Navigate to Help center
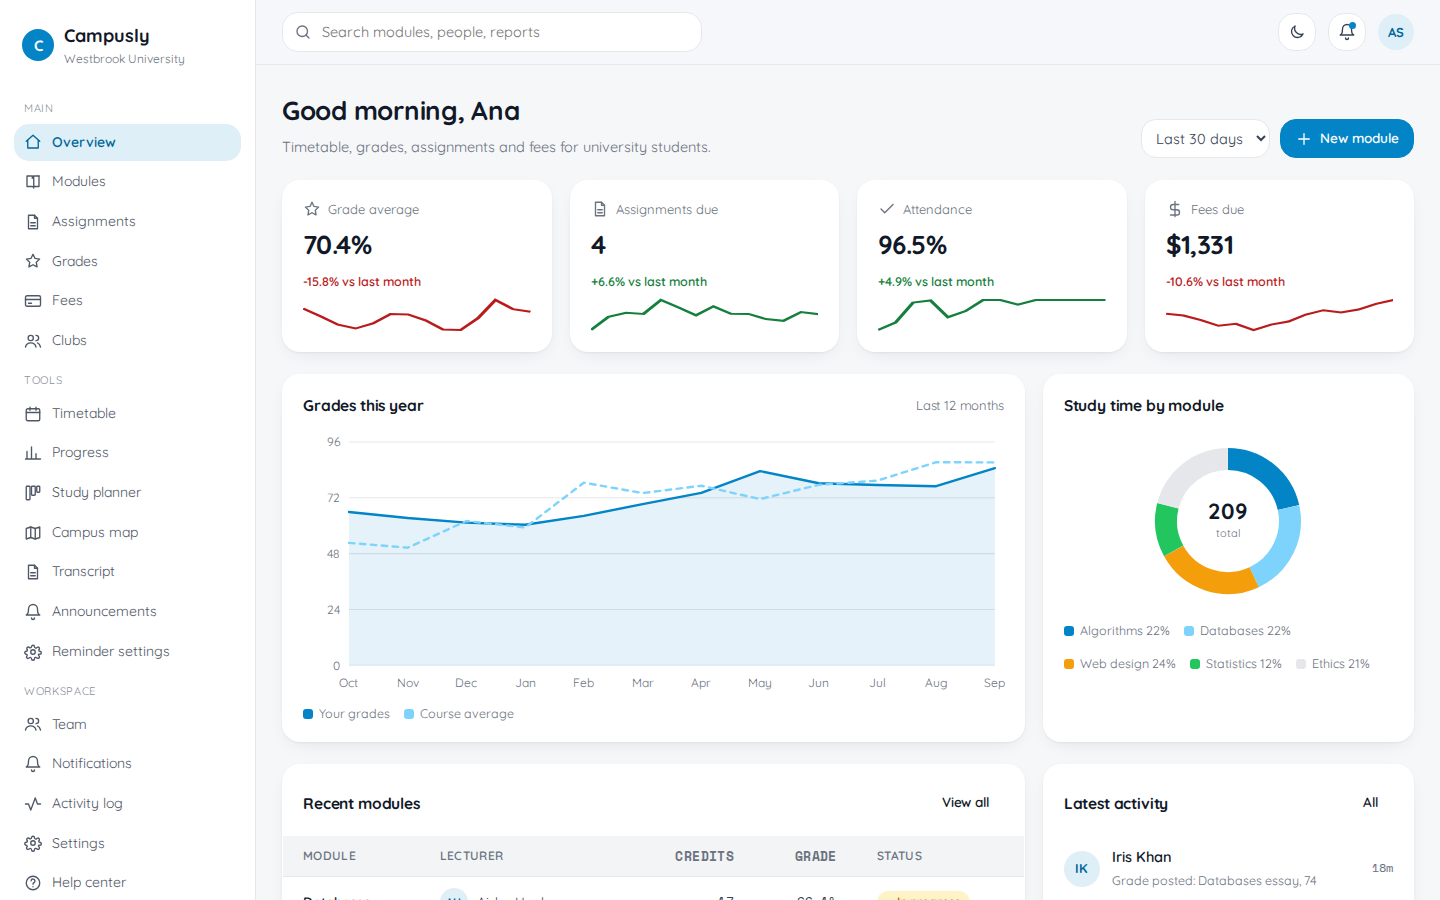The height and width of the screenshot is (900, 1440). 127,883
